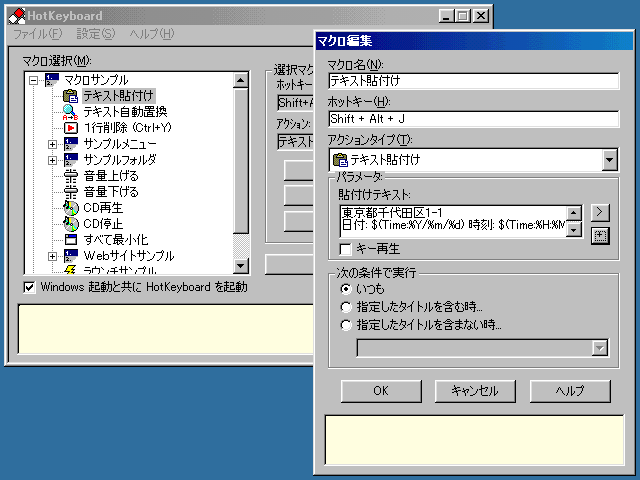Select the いつも radio button

(346, 289)
